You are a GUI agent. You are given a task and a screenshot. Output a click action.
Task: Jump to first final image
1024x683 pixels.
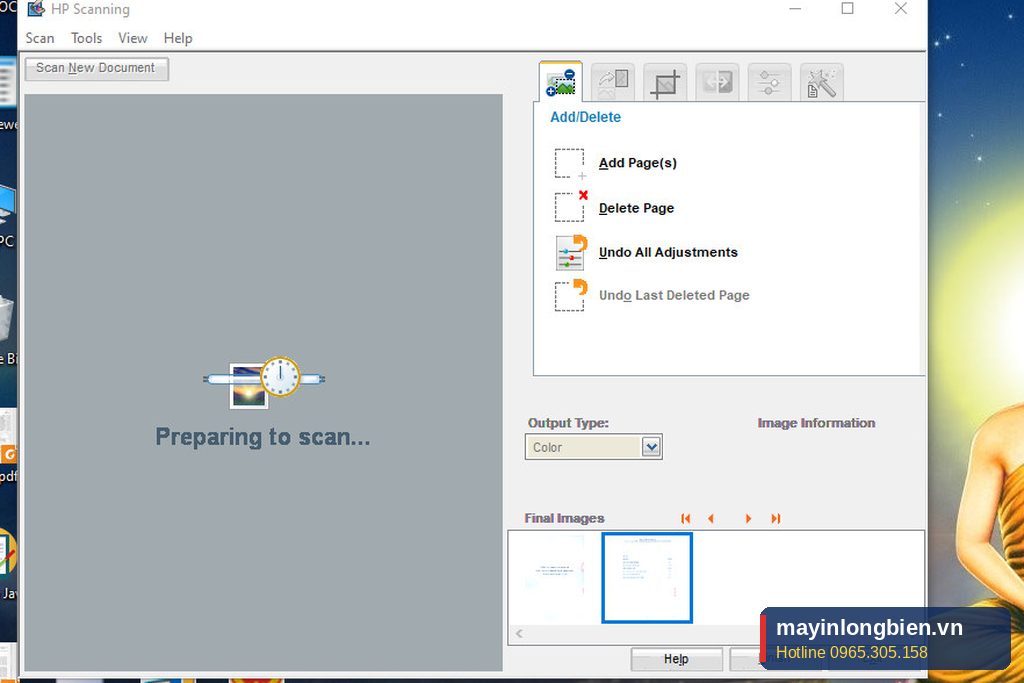point(685,518)
